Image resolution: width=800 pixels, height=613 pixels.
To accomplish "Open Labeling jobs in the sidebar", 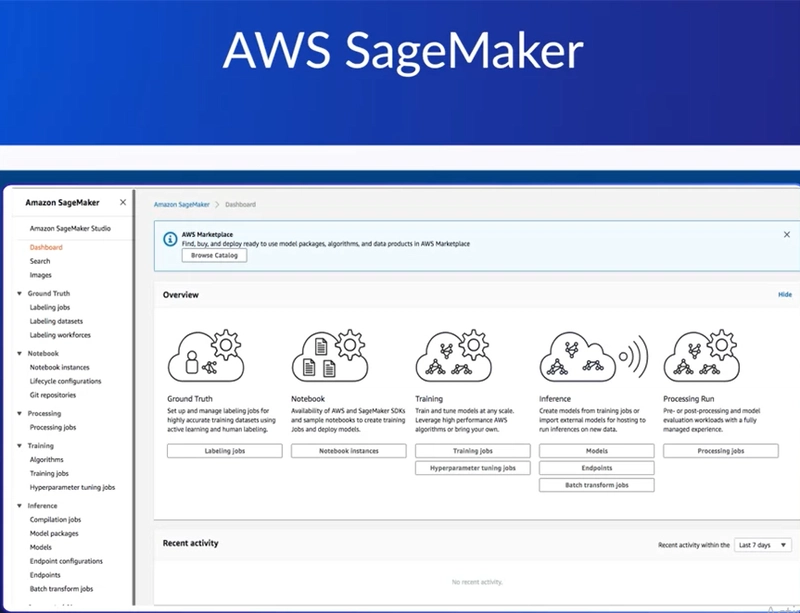I will click(x=50, y=307).
